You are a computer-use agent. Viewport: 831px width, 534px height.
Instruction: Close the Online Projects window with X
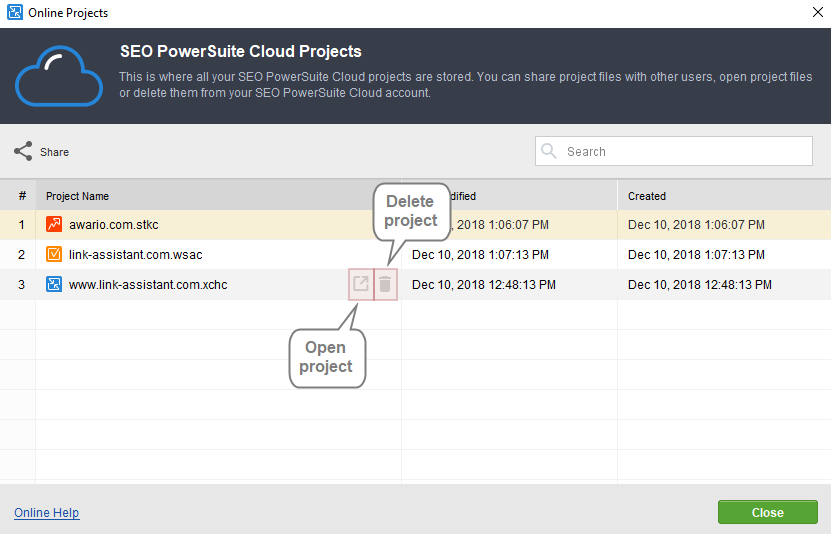click(x=818, y=12)
